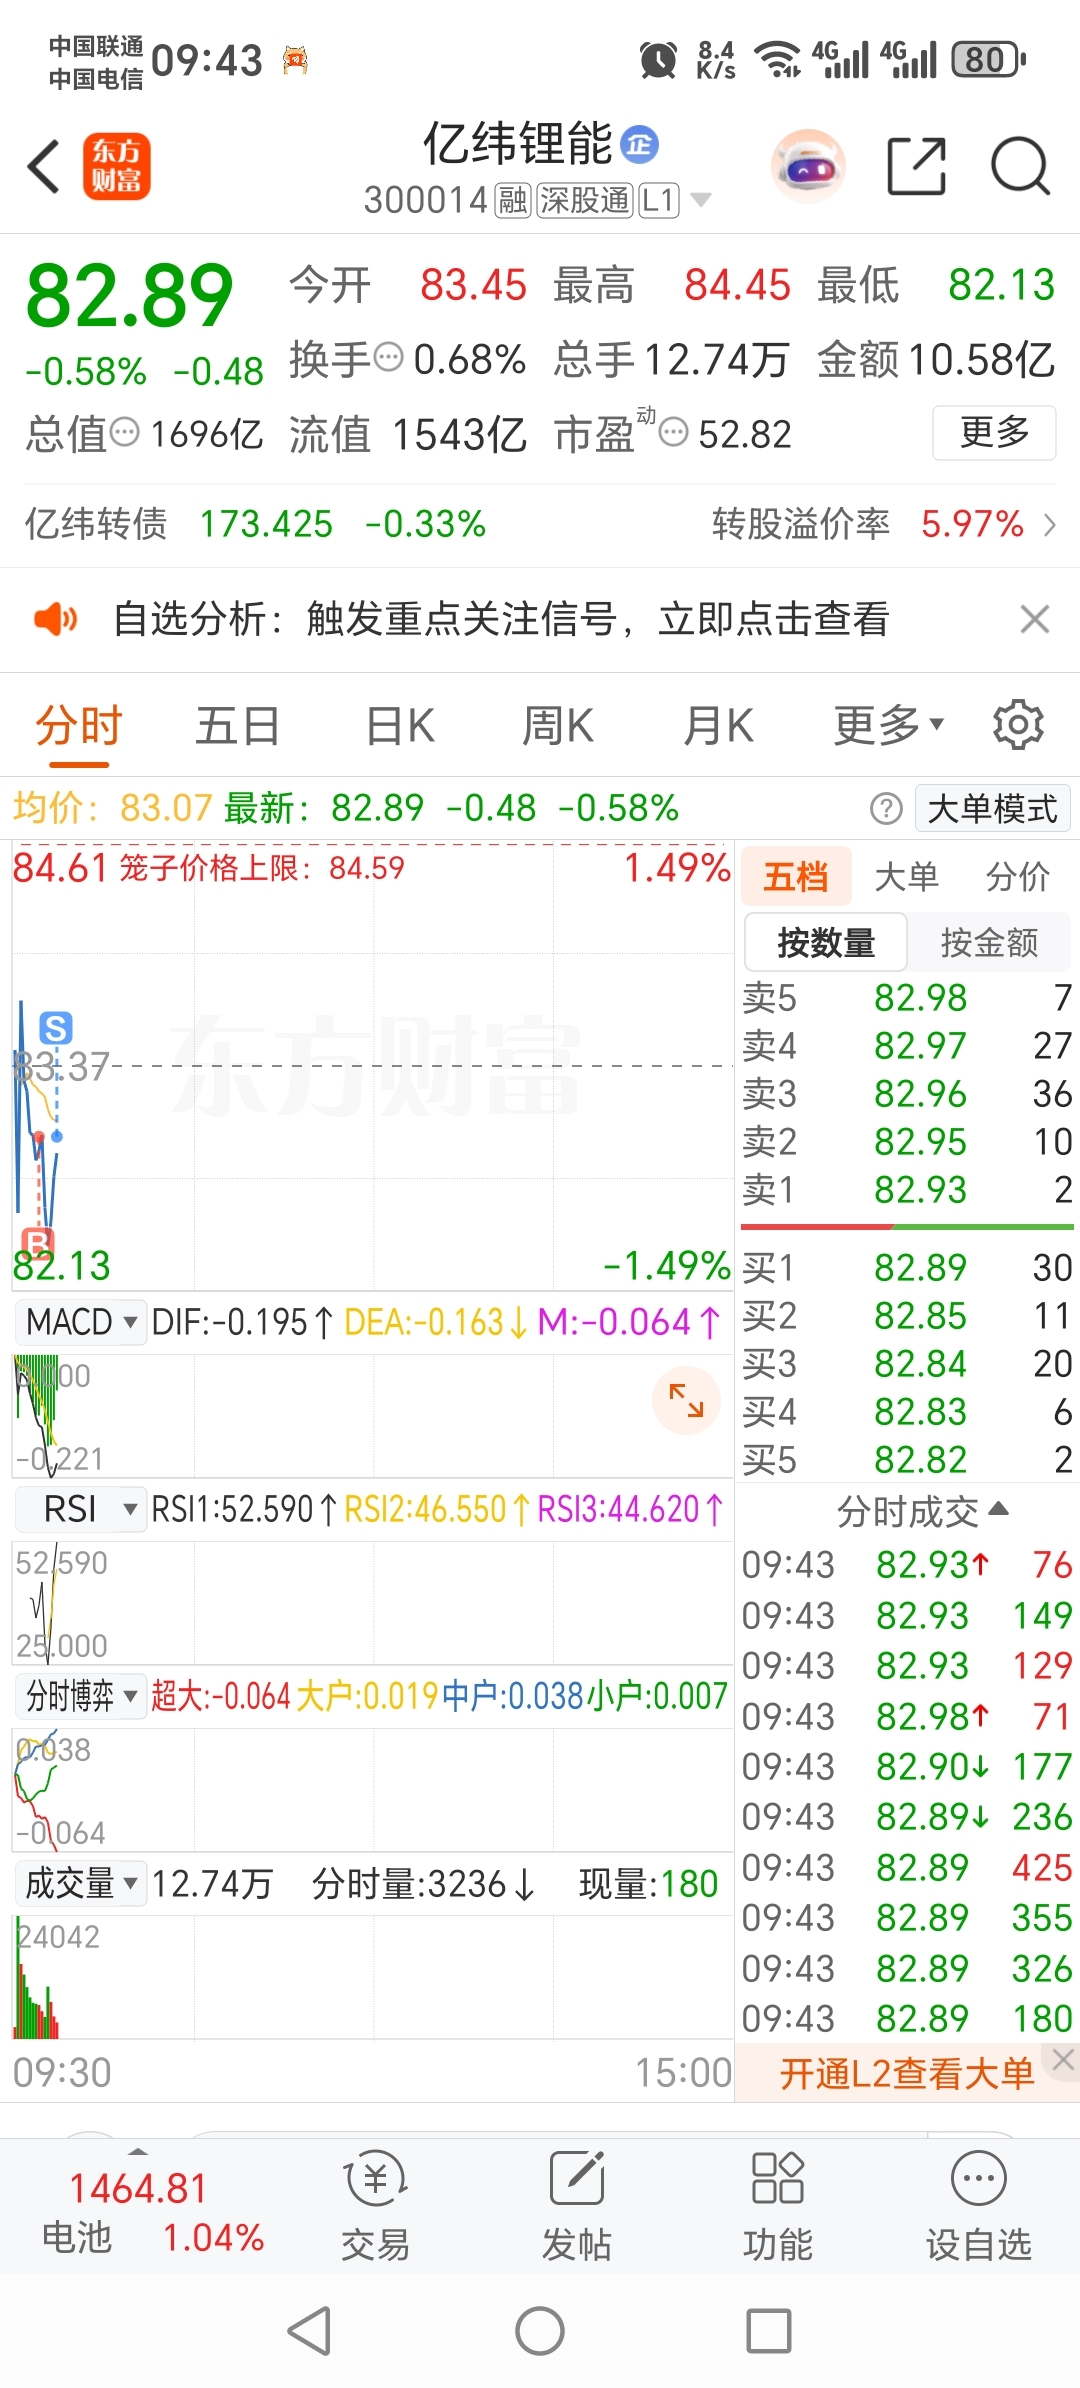Tap the 融 margin badge
The image size is (1080, 2388).
pos(513,200)
